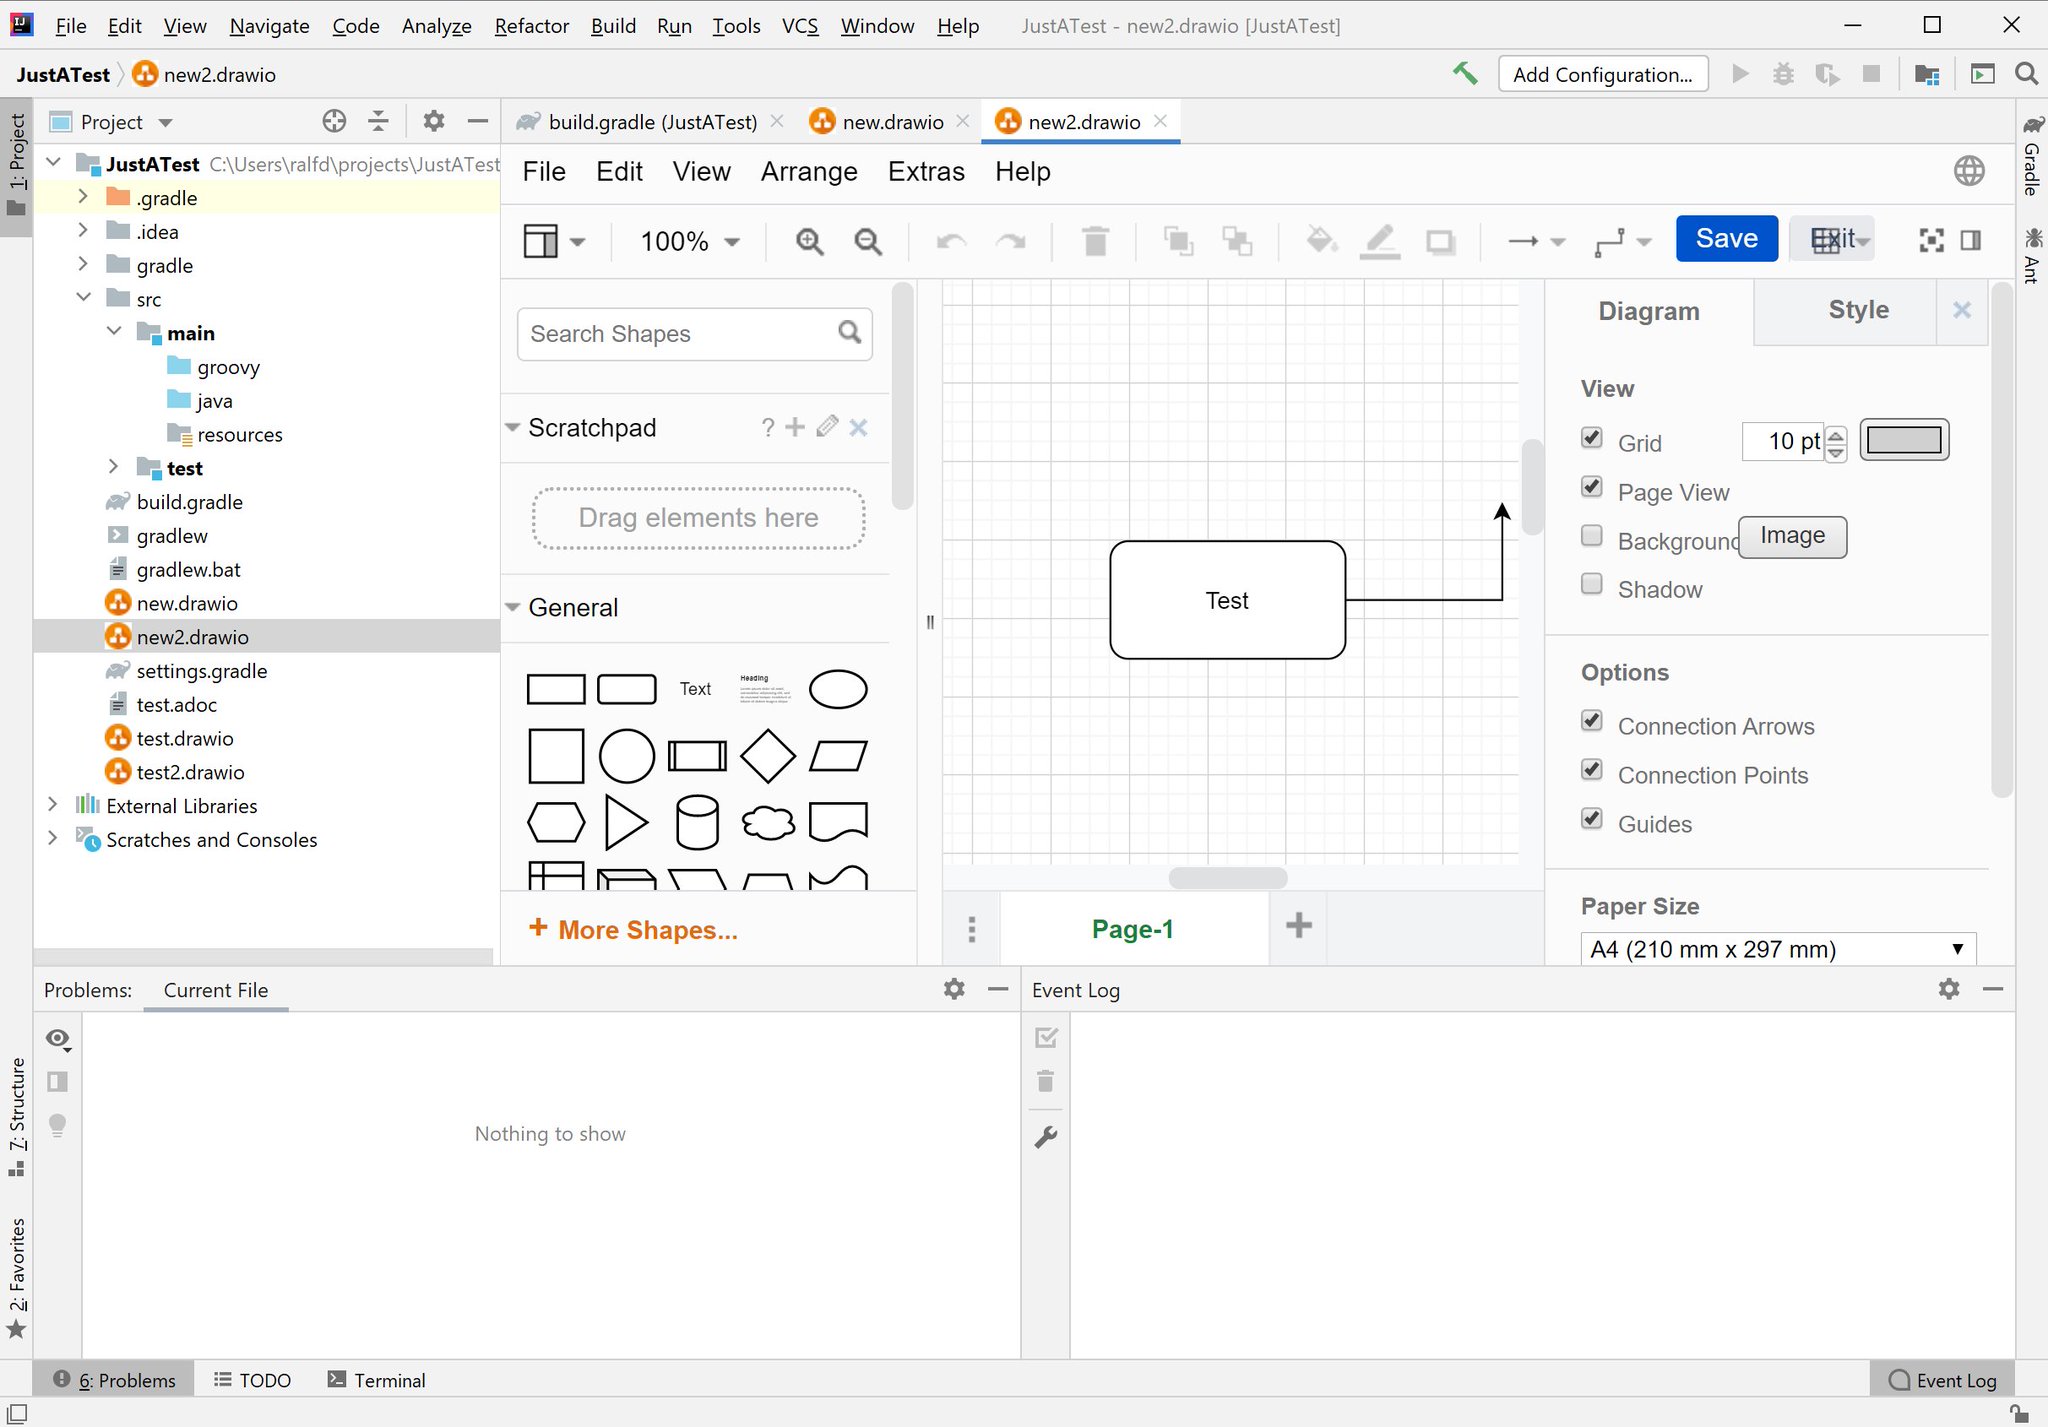
Task: Open the Arrange menu
Action: click(809, 171)
